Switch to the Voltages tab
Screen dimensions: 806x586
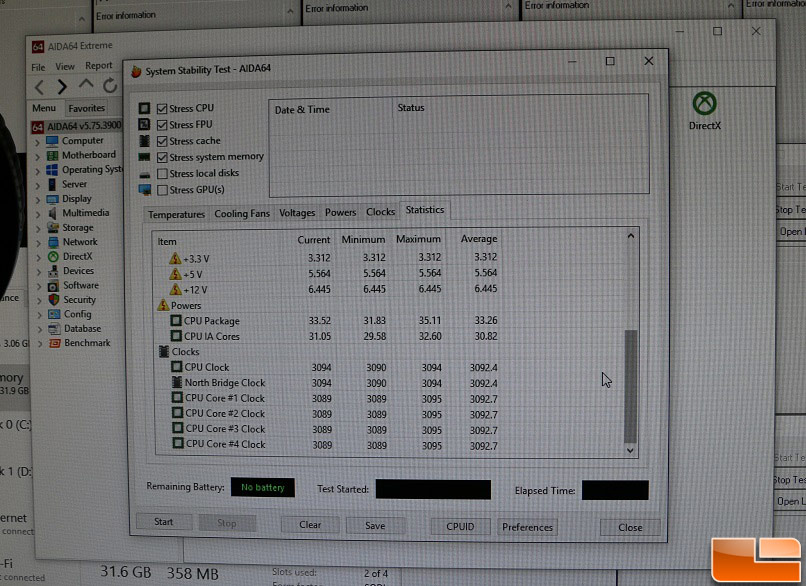(x=297, y=213)
